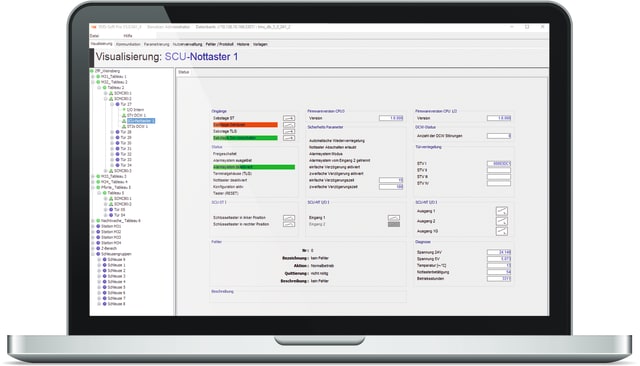Click the device icon of ST2k DCW 1
640x366 pixels.
pyautogui.click(x=124, y=126)
